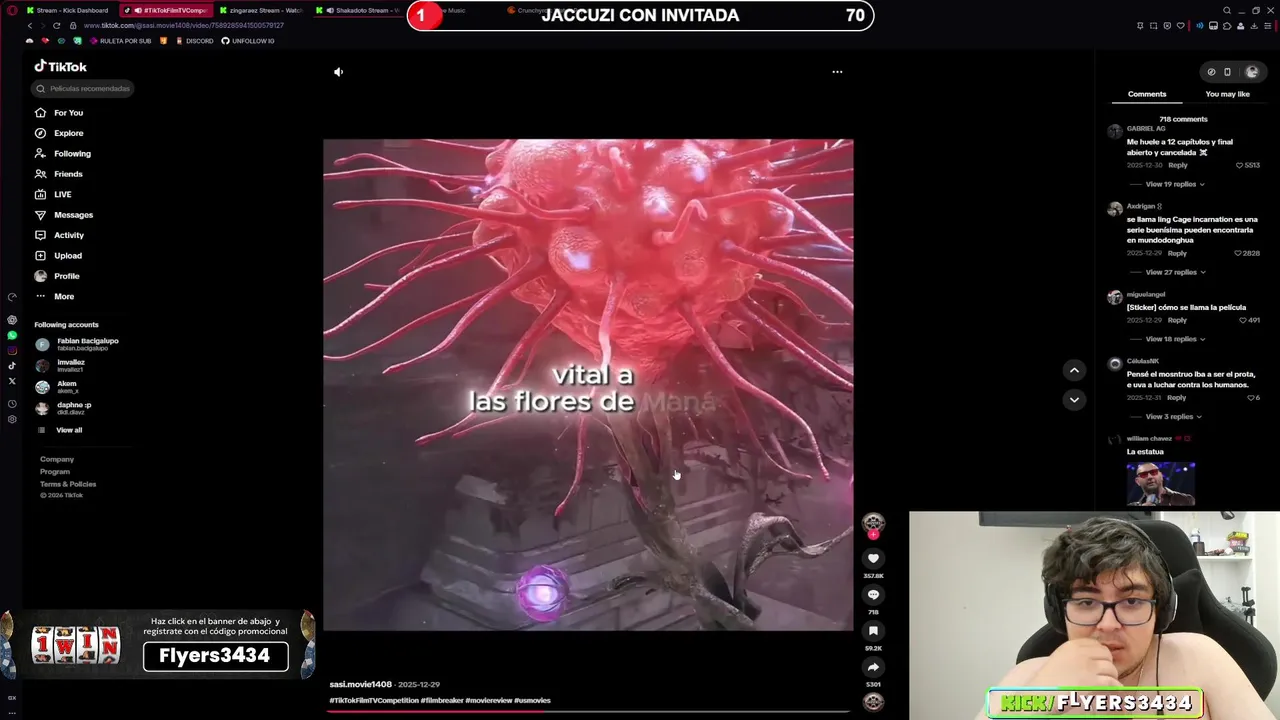Go to the previous video
The image size is (1280, 720).
pos(1074,370)
